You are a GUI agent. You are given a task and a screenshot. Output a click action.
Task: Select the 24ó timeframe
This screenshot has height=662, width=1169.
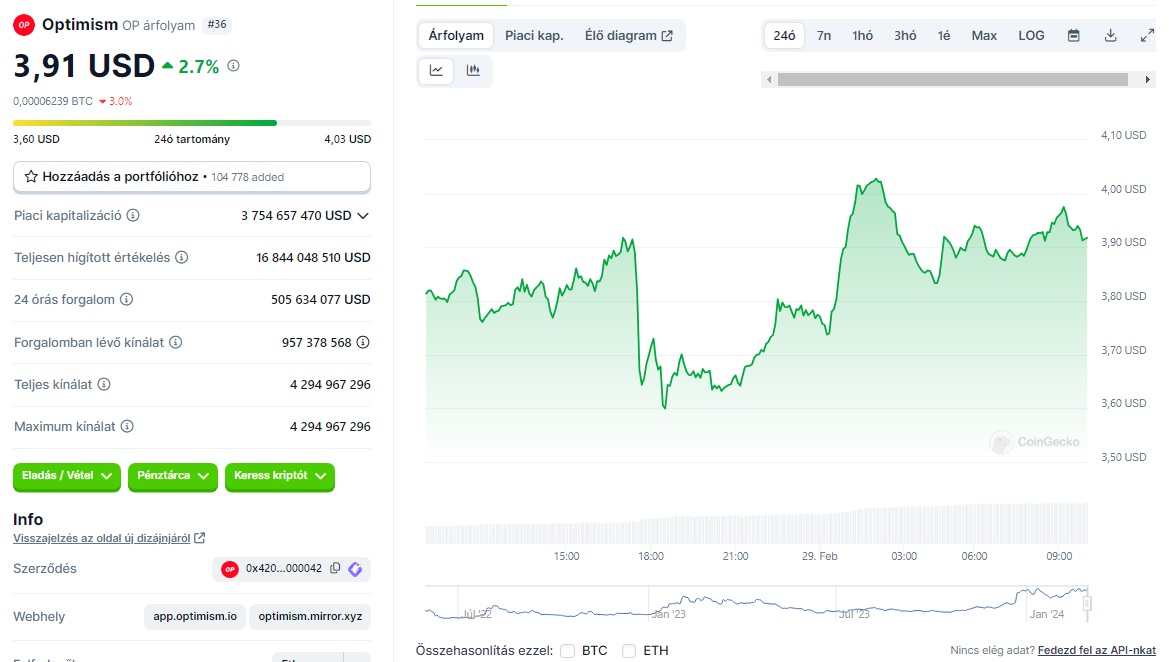click(x=784, y=36)
